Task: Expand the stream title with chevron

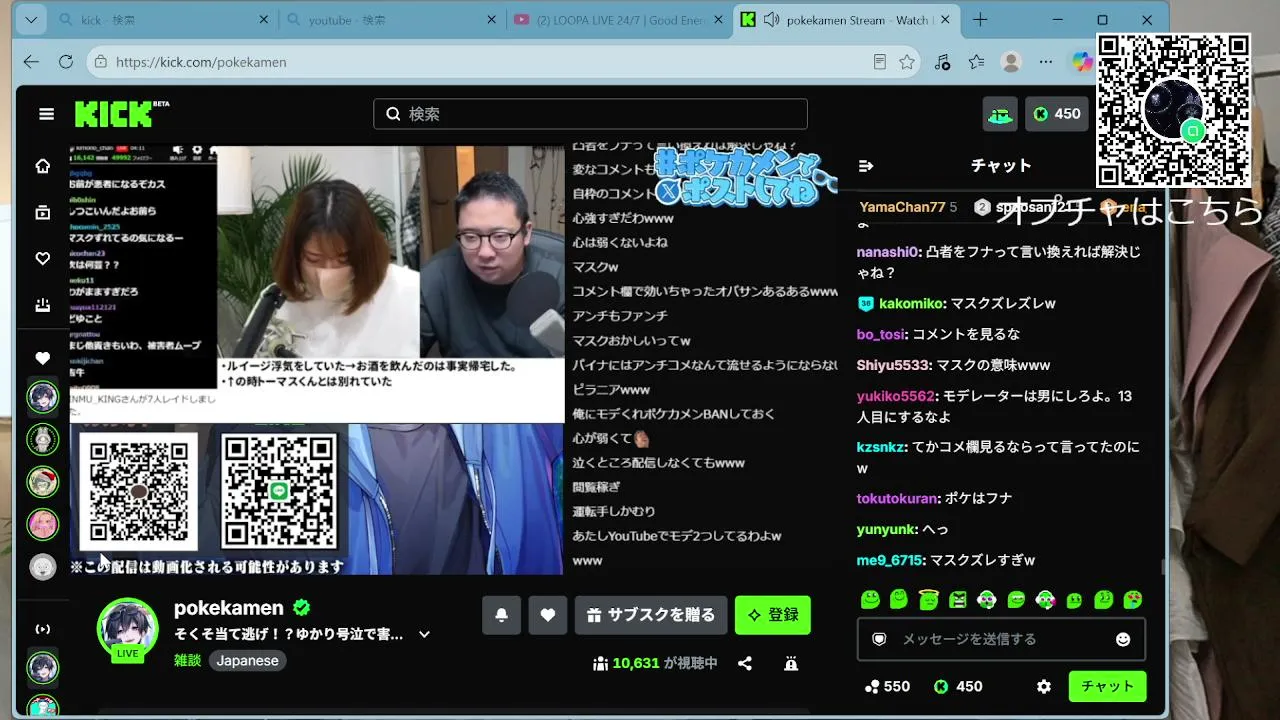Action: pyautogui.click(x=424, y=634)
